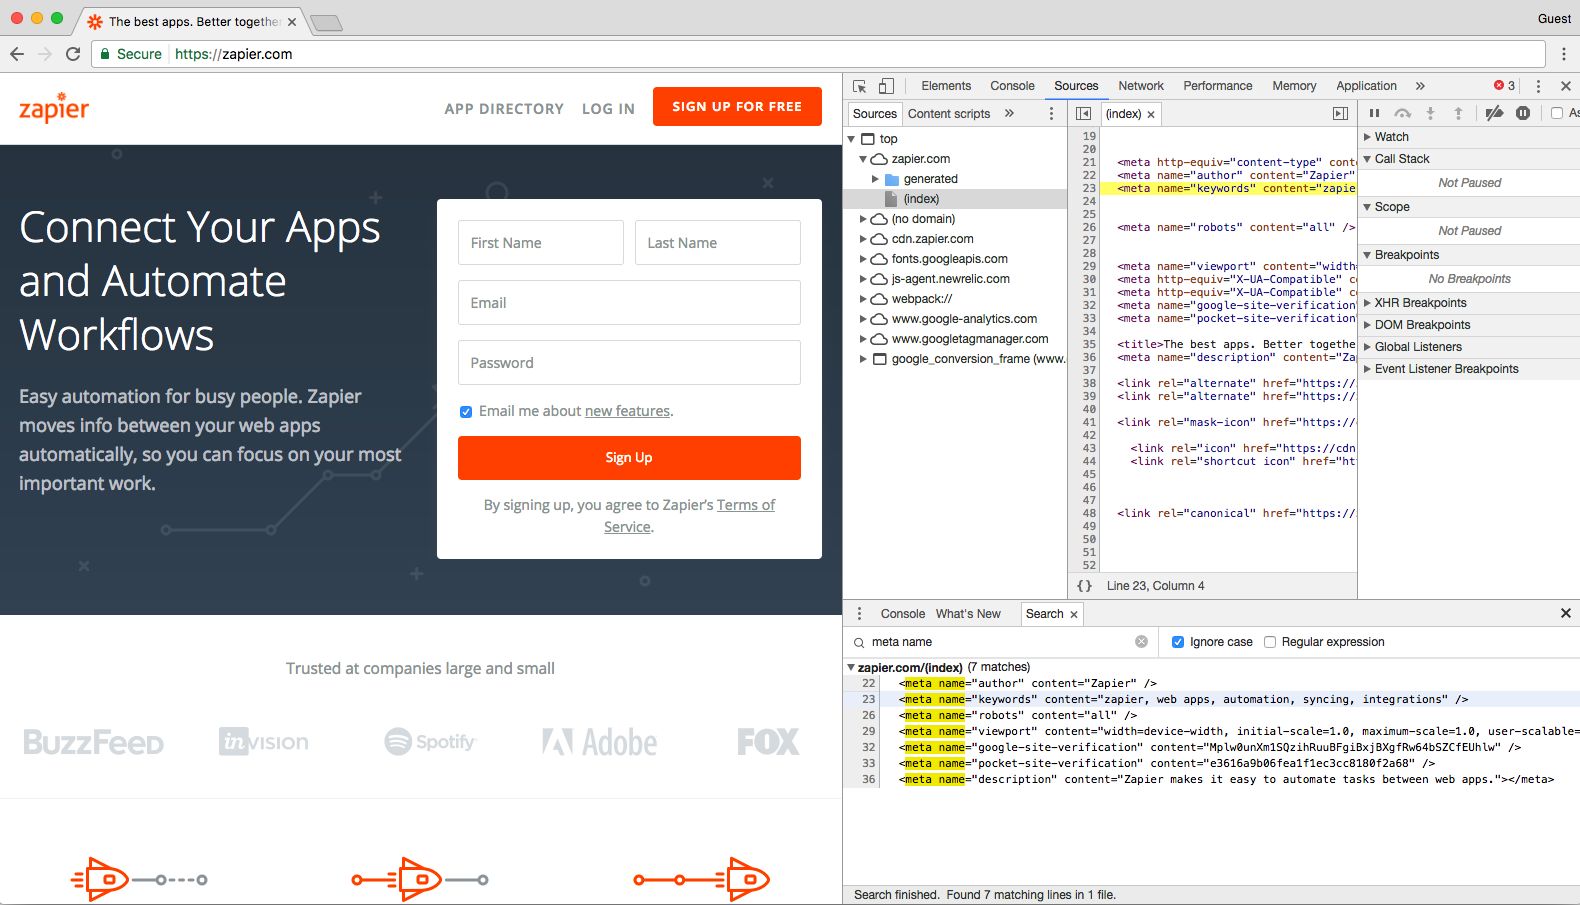Image resolution: width=1580 pixels, height=905 pixels.
Task: Open the DevTools three-dot customize menu
Action: tap(1538, 86)
